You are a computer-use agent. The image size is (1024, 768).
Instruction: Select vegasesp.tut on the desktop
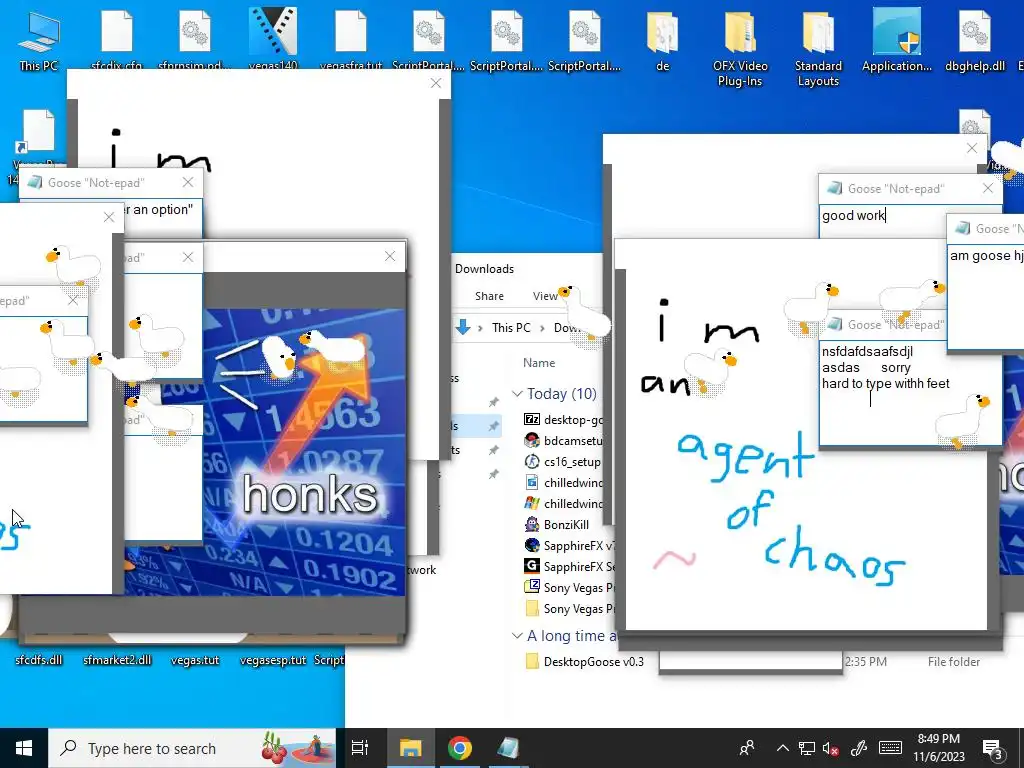pos(273,660)
